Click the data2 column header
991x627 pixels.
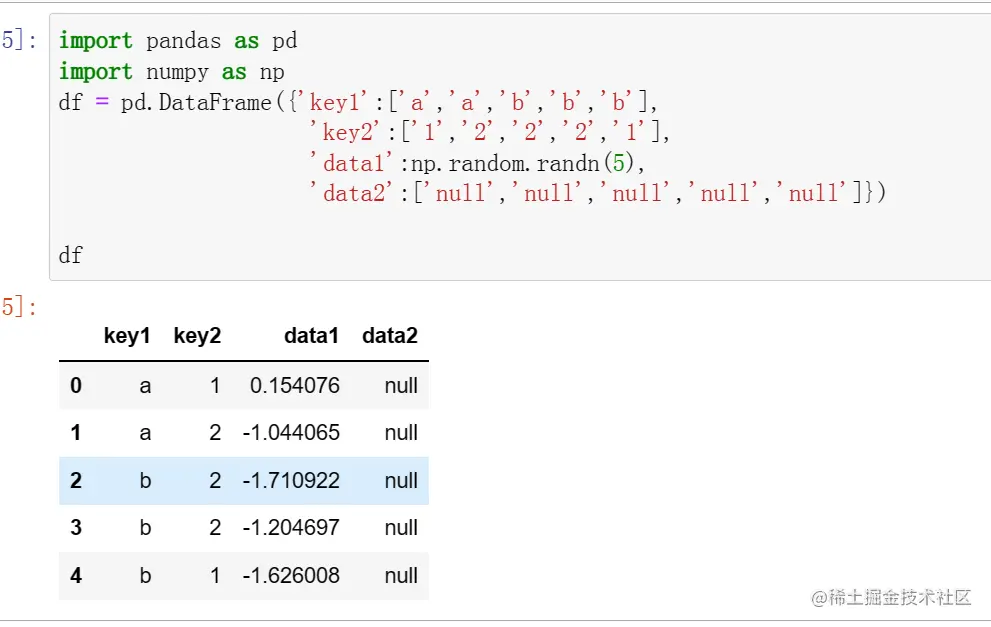[x=390, y=336]
